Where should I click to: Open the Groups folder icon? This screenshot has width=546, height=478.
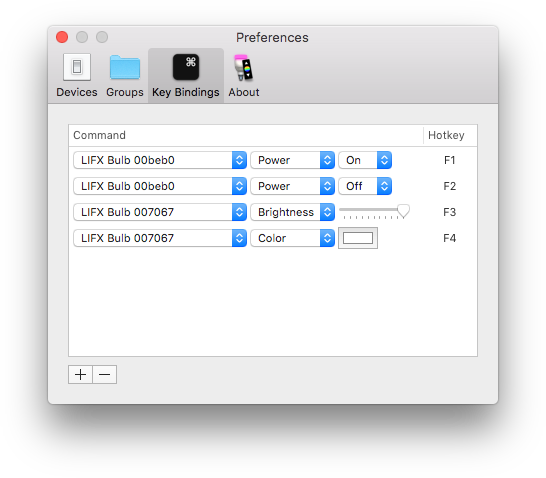tap(125, 67)
